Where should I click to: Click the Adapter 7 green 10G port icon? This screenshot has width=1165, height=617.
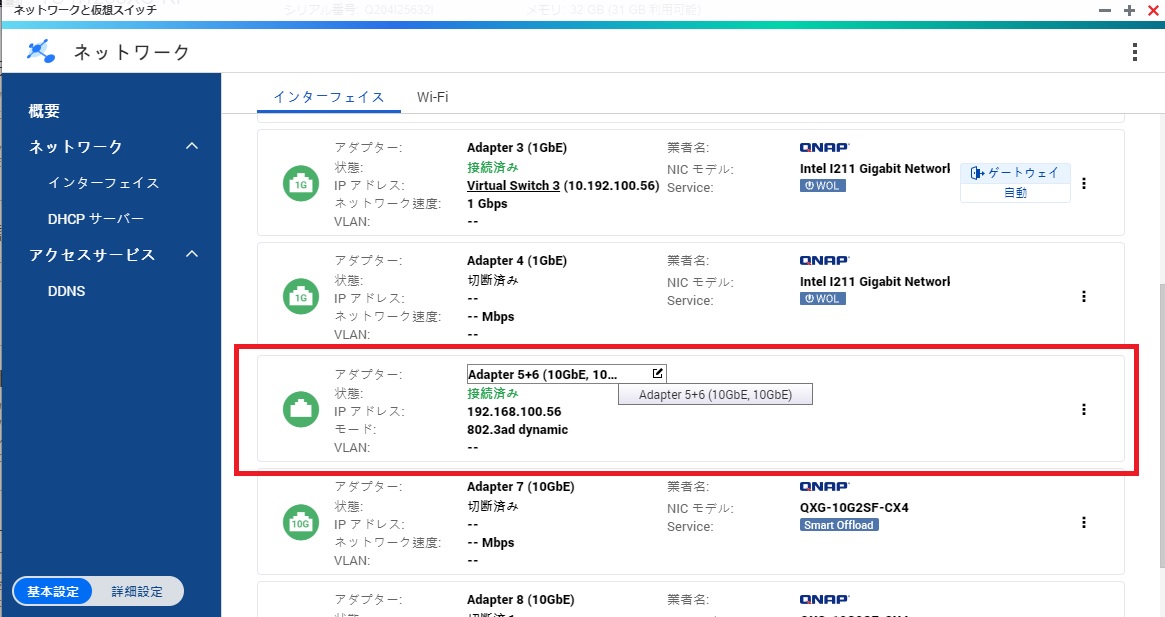click(x=300, y=523)
